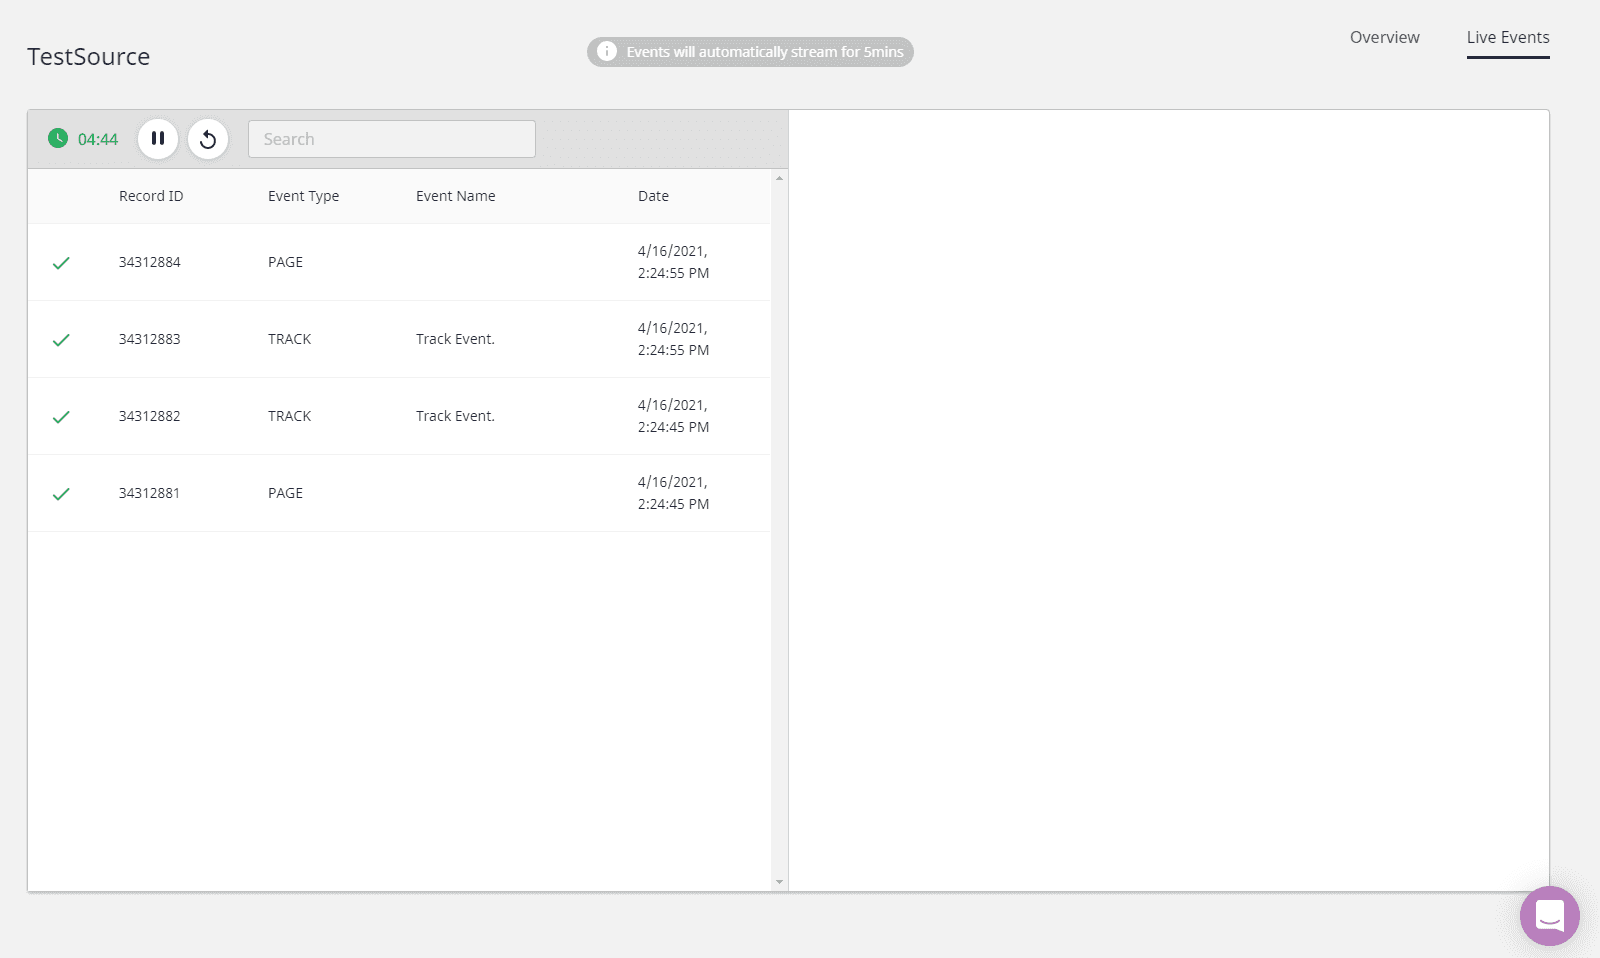The height and width of the screenshot is (958, 1600).
Task: Click green checkmark for record 34312882
Action: coord(61,417)
